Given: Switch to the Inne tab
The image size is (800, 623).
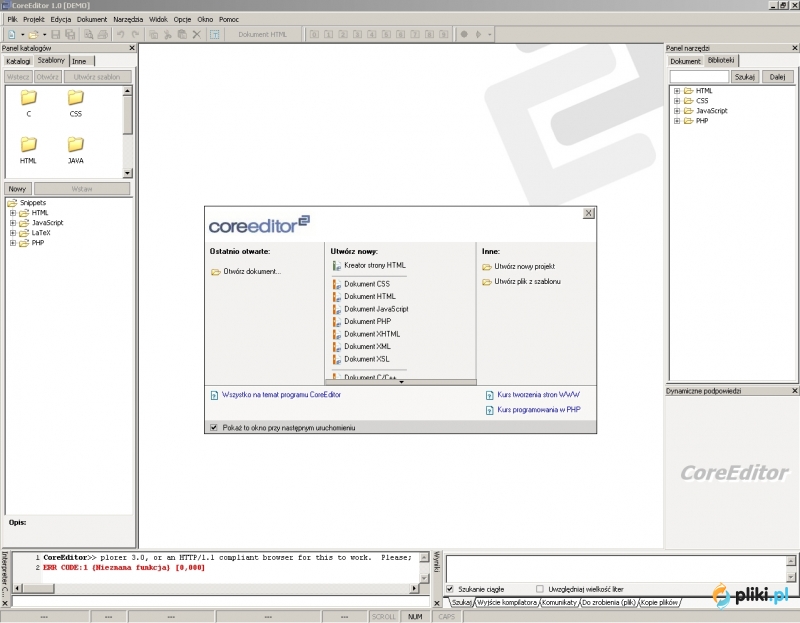Looking at the screenshot, I should pos(82,61).
